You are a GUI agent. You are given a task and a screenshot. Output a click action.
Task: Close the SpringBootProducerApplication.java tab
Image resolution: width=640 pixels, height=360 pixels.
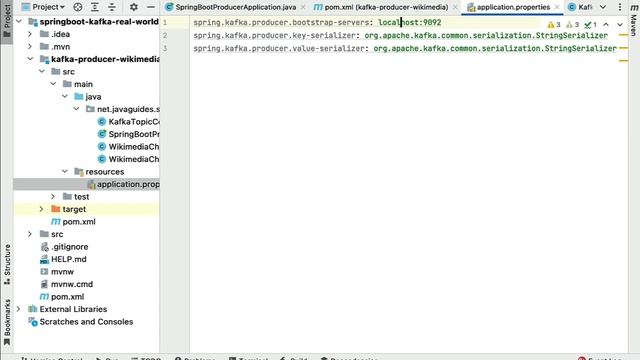303,7
